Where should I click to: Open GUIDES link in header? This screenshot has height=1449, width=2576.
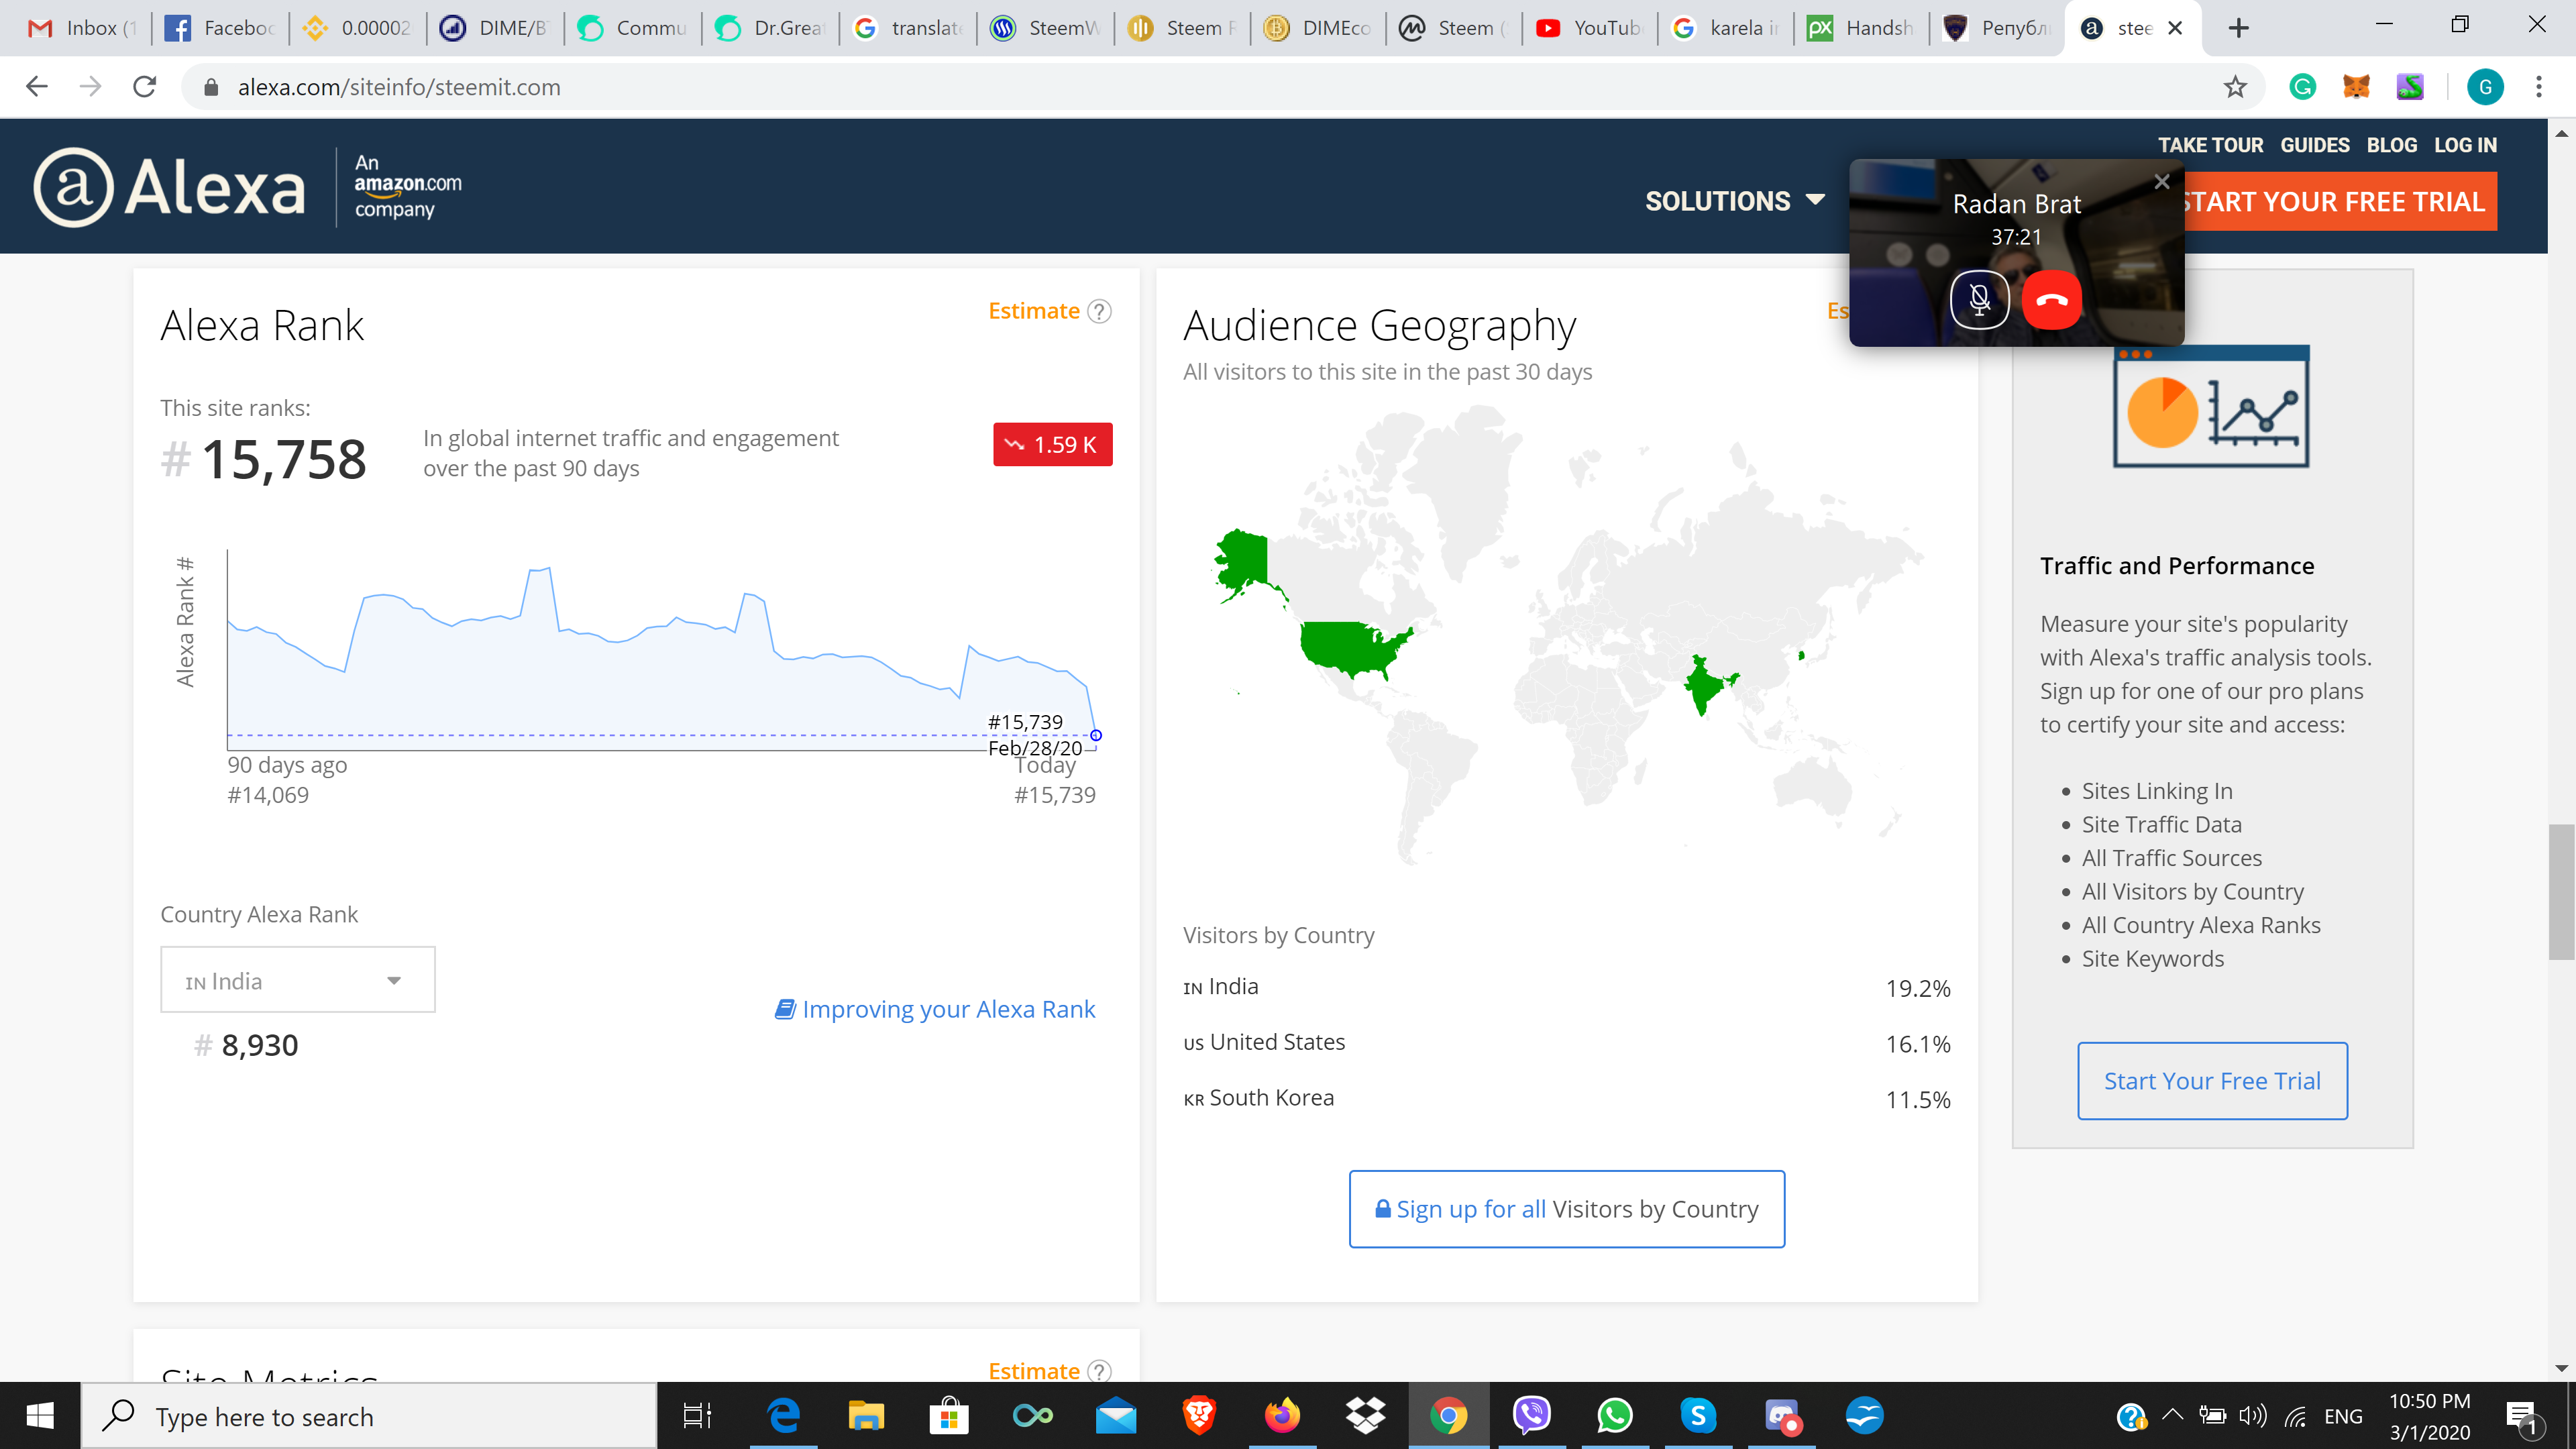tap(2315, 145)
